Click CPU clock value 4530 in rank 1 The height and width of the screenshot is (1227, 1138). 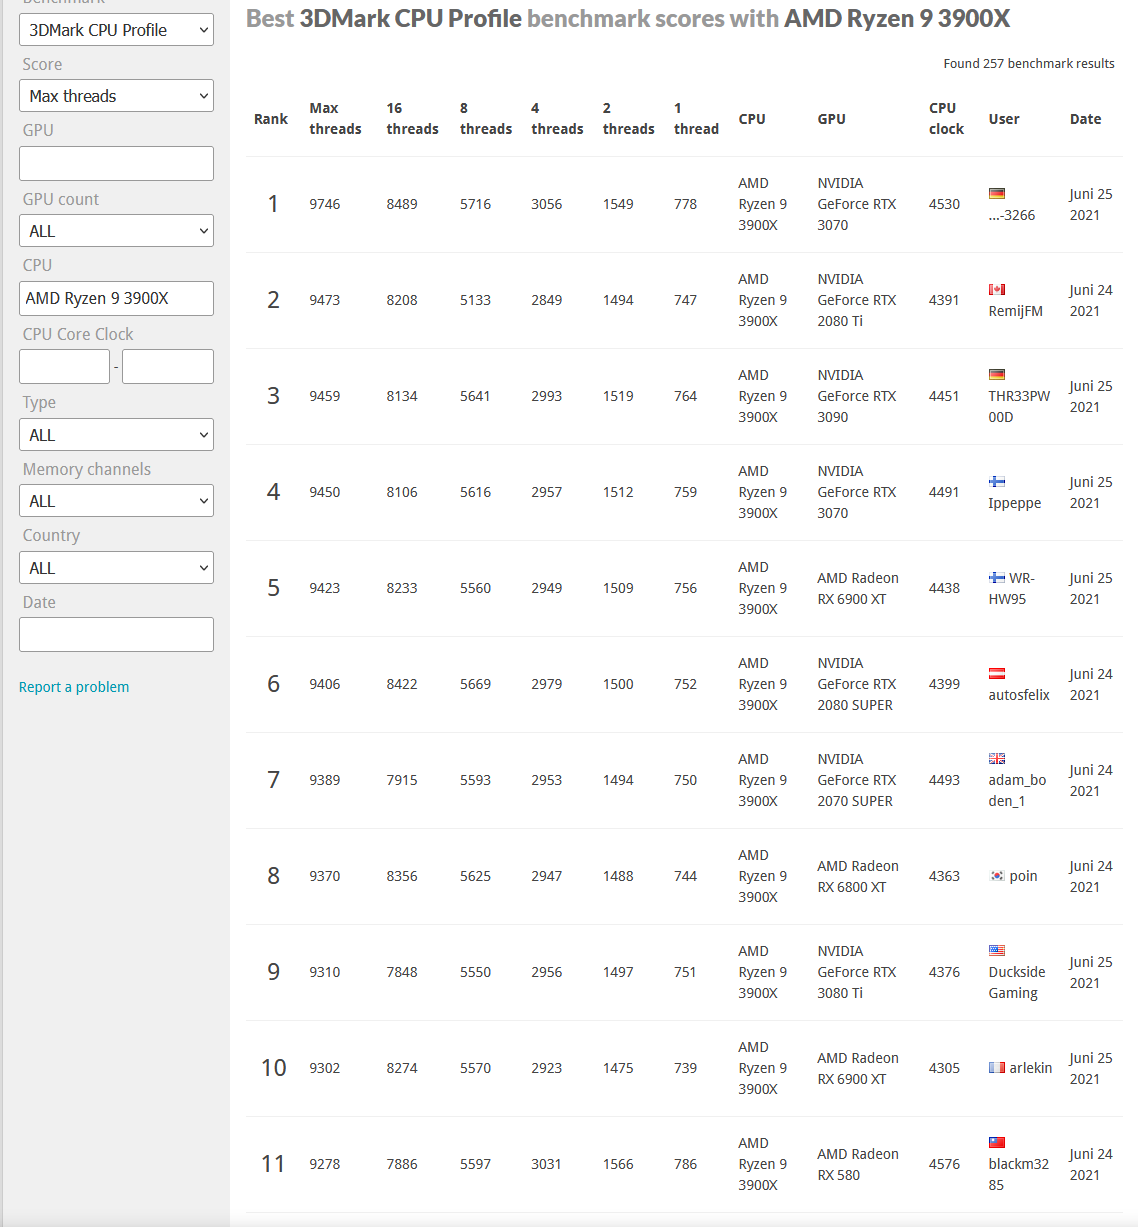(944, 204)
